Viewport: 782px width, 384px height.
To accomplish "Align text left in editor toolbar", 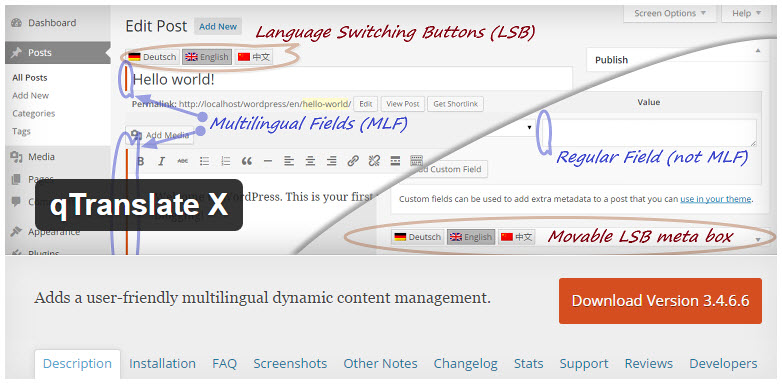I will (x=289, y=161).
